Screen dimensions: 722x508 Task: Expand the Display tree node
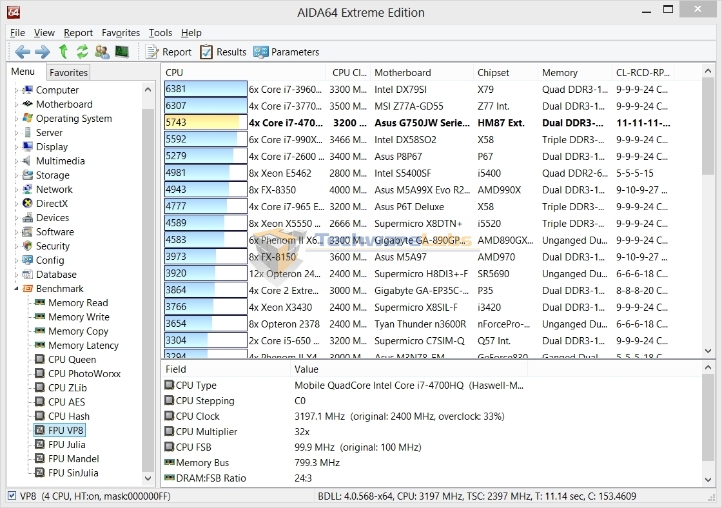pos(17,147)
